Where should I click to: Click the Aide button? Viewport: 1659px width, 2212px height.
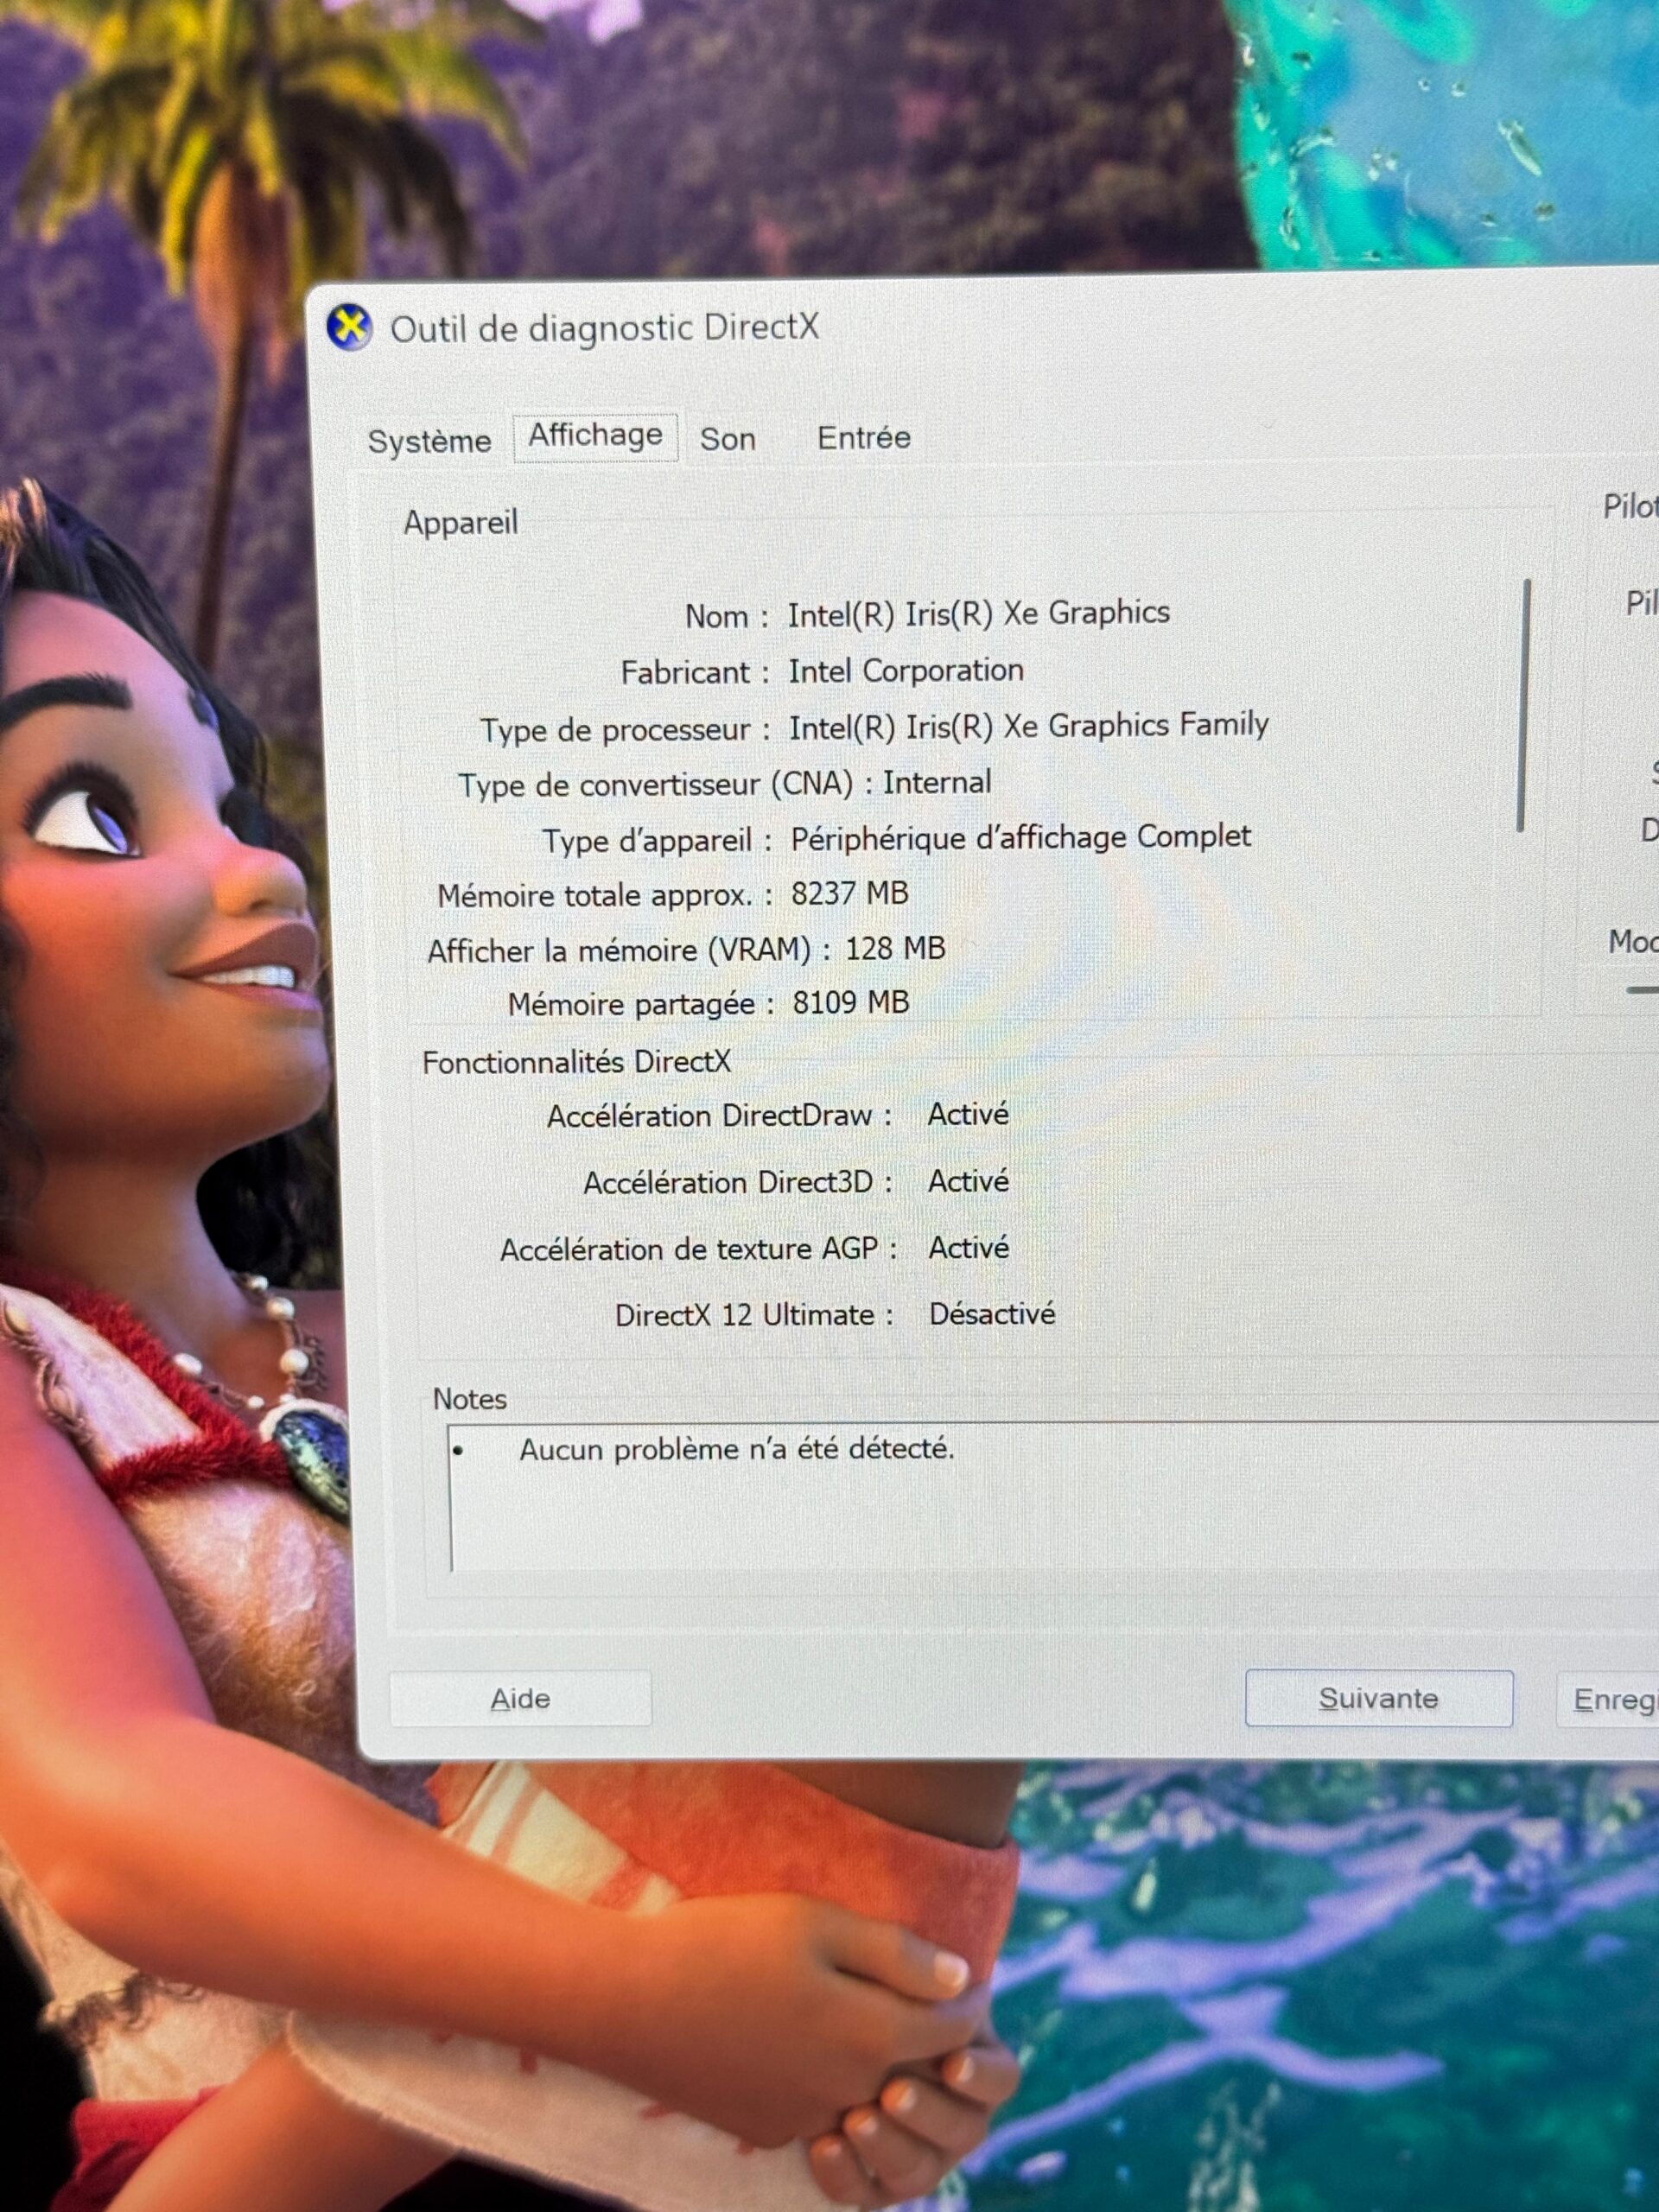click(x=520, y=1698)
